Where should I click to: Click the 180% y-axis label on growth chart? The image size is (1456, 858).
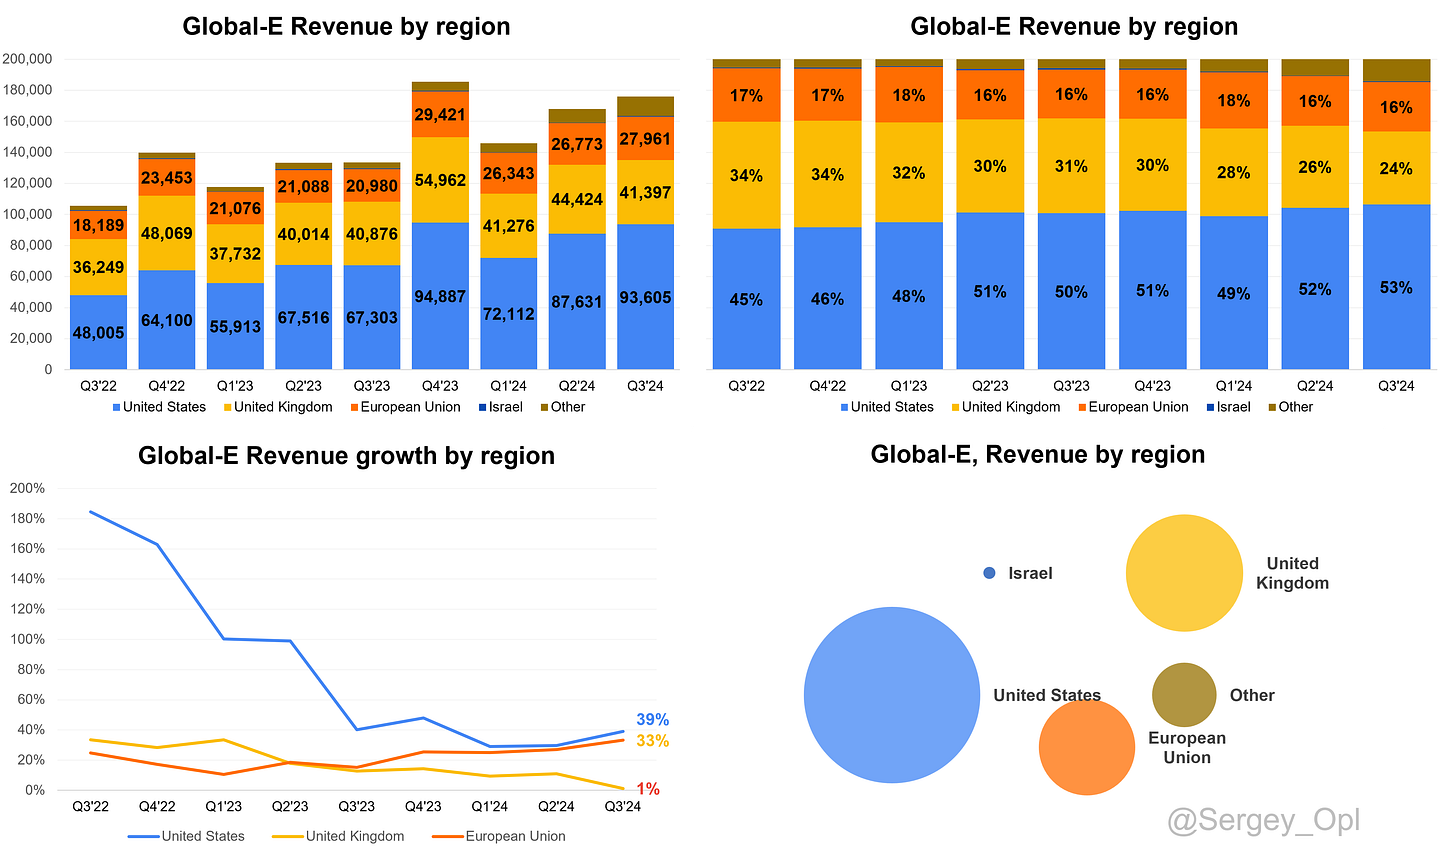(27, 519)
